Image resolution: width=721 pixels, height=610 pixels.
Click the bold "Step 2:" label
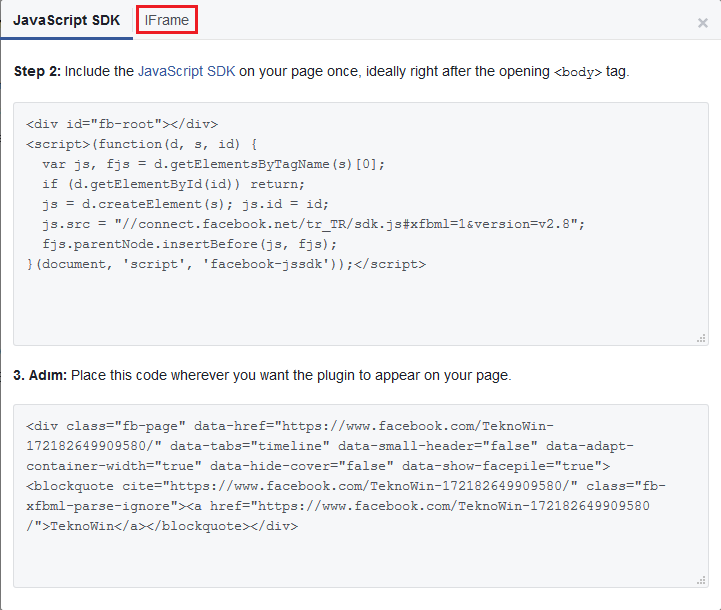[38, 71]
